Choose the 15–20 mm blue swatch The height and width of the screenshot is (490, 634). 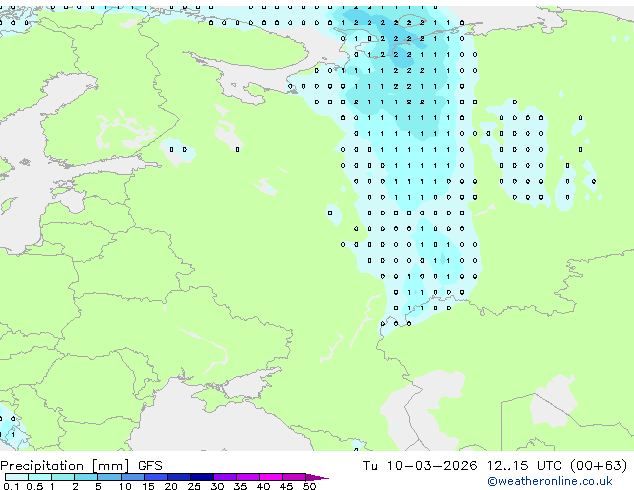point(156,477)
